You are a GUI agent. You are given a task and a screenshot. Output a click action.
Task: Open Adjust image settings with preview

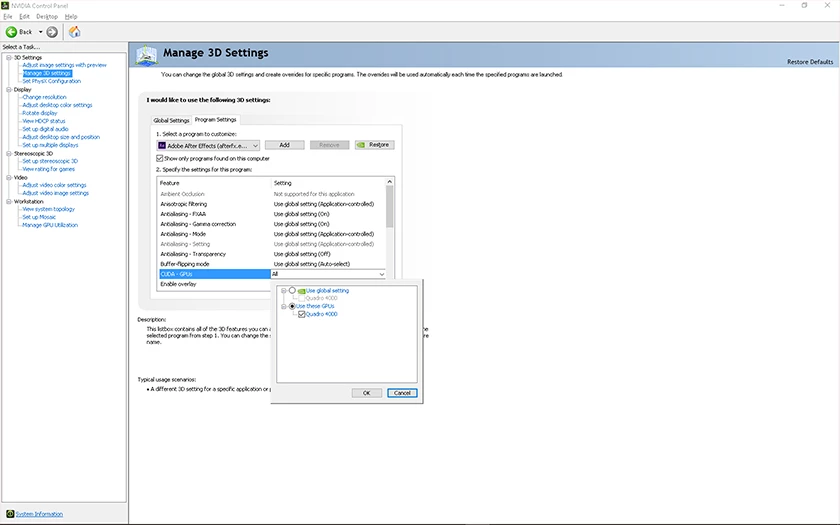coord(64,65)
